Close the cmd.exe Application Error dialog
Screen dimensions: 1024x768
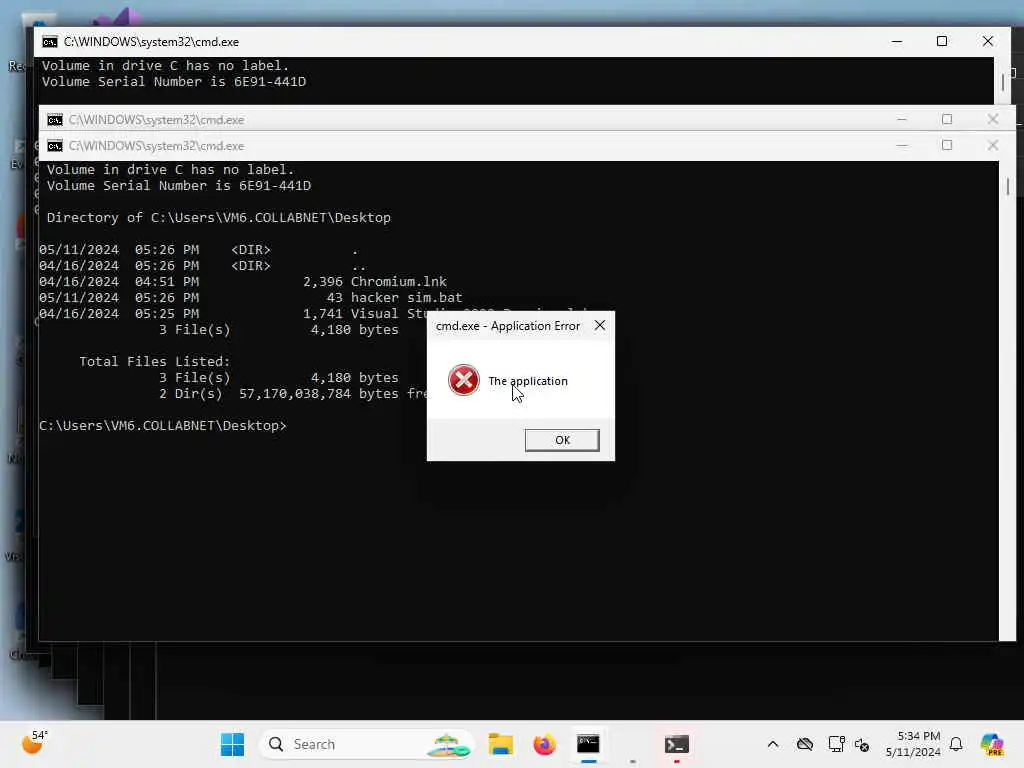(600, 325)
